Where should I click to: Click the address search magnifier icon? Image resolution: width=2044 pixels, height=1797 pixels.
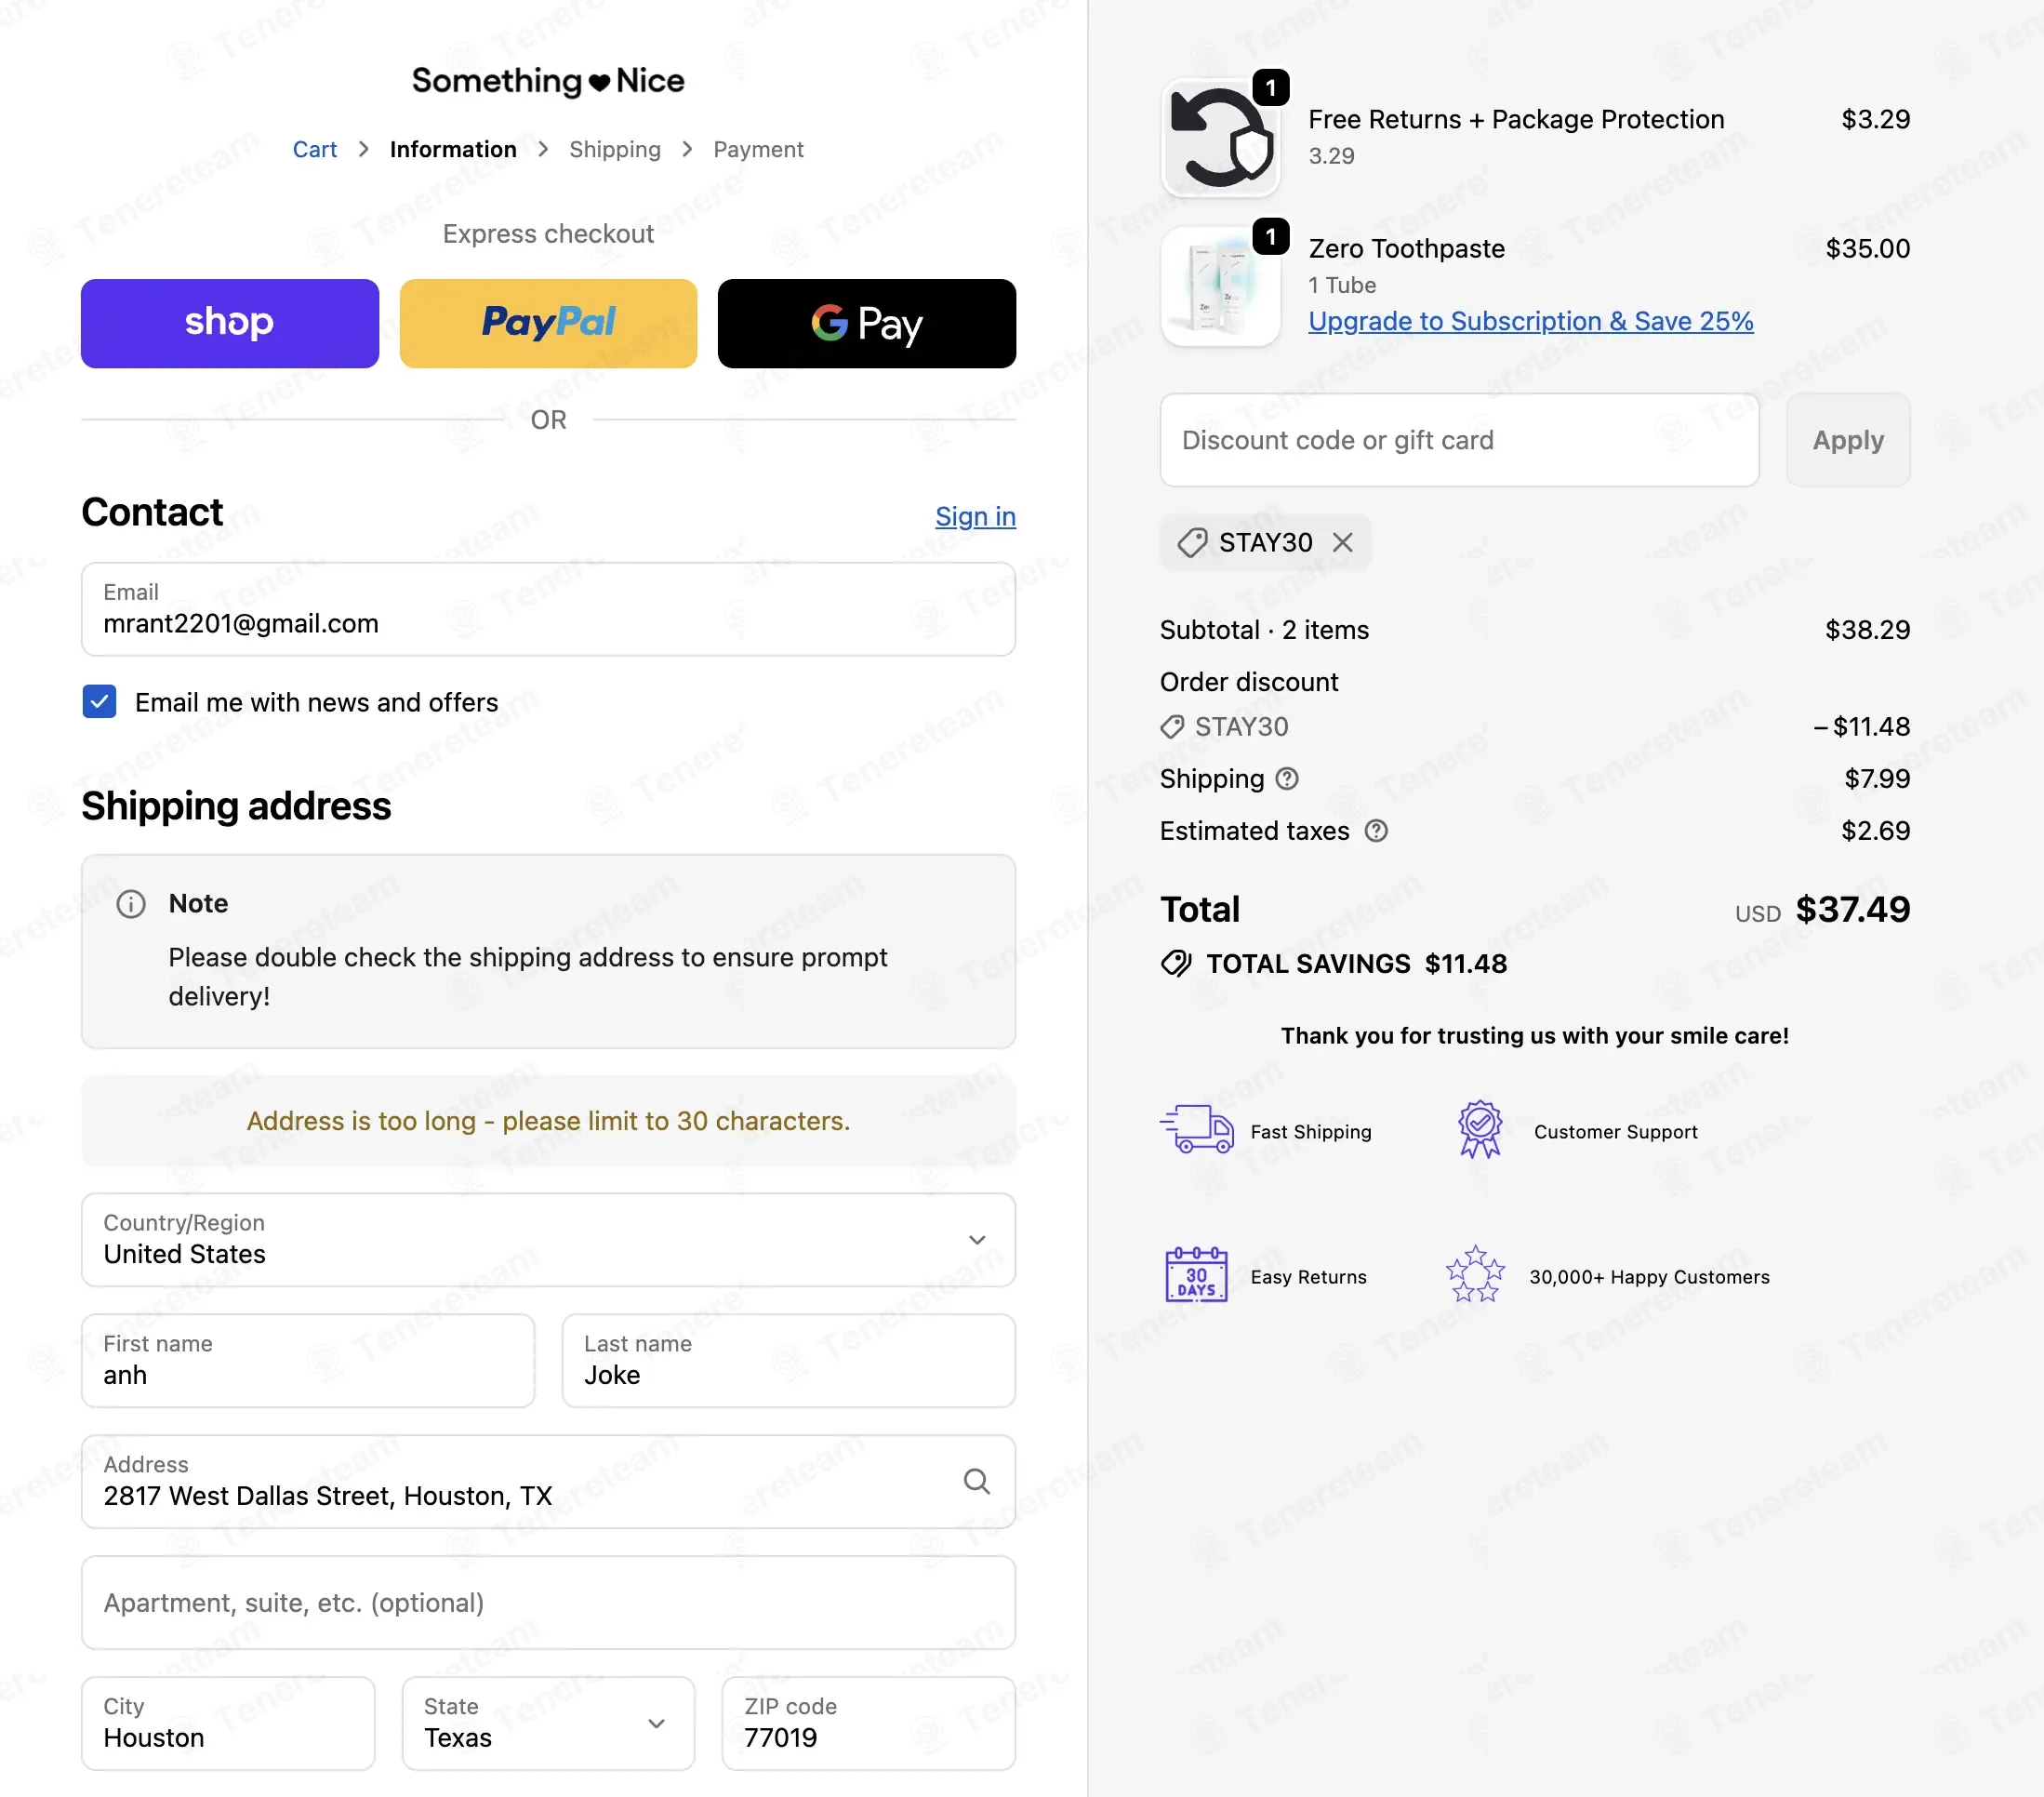coord(976,1481)
